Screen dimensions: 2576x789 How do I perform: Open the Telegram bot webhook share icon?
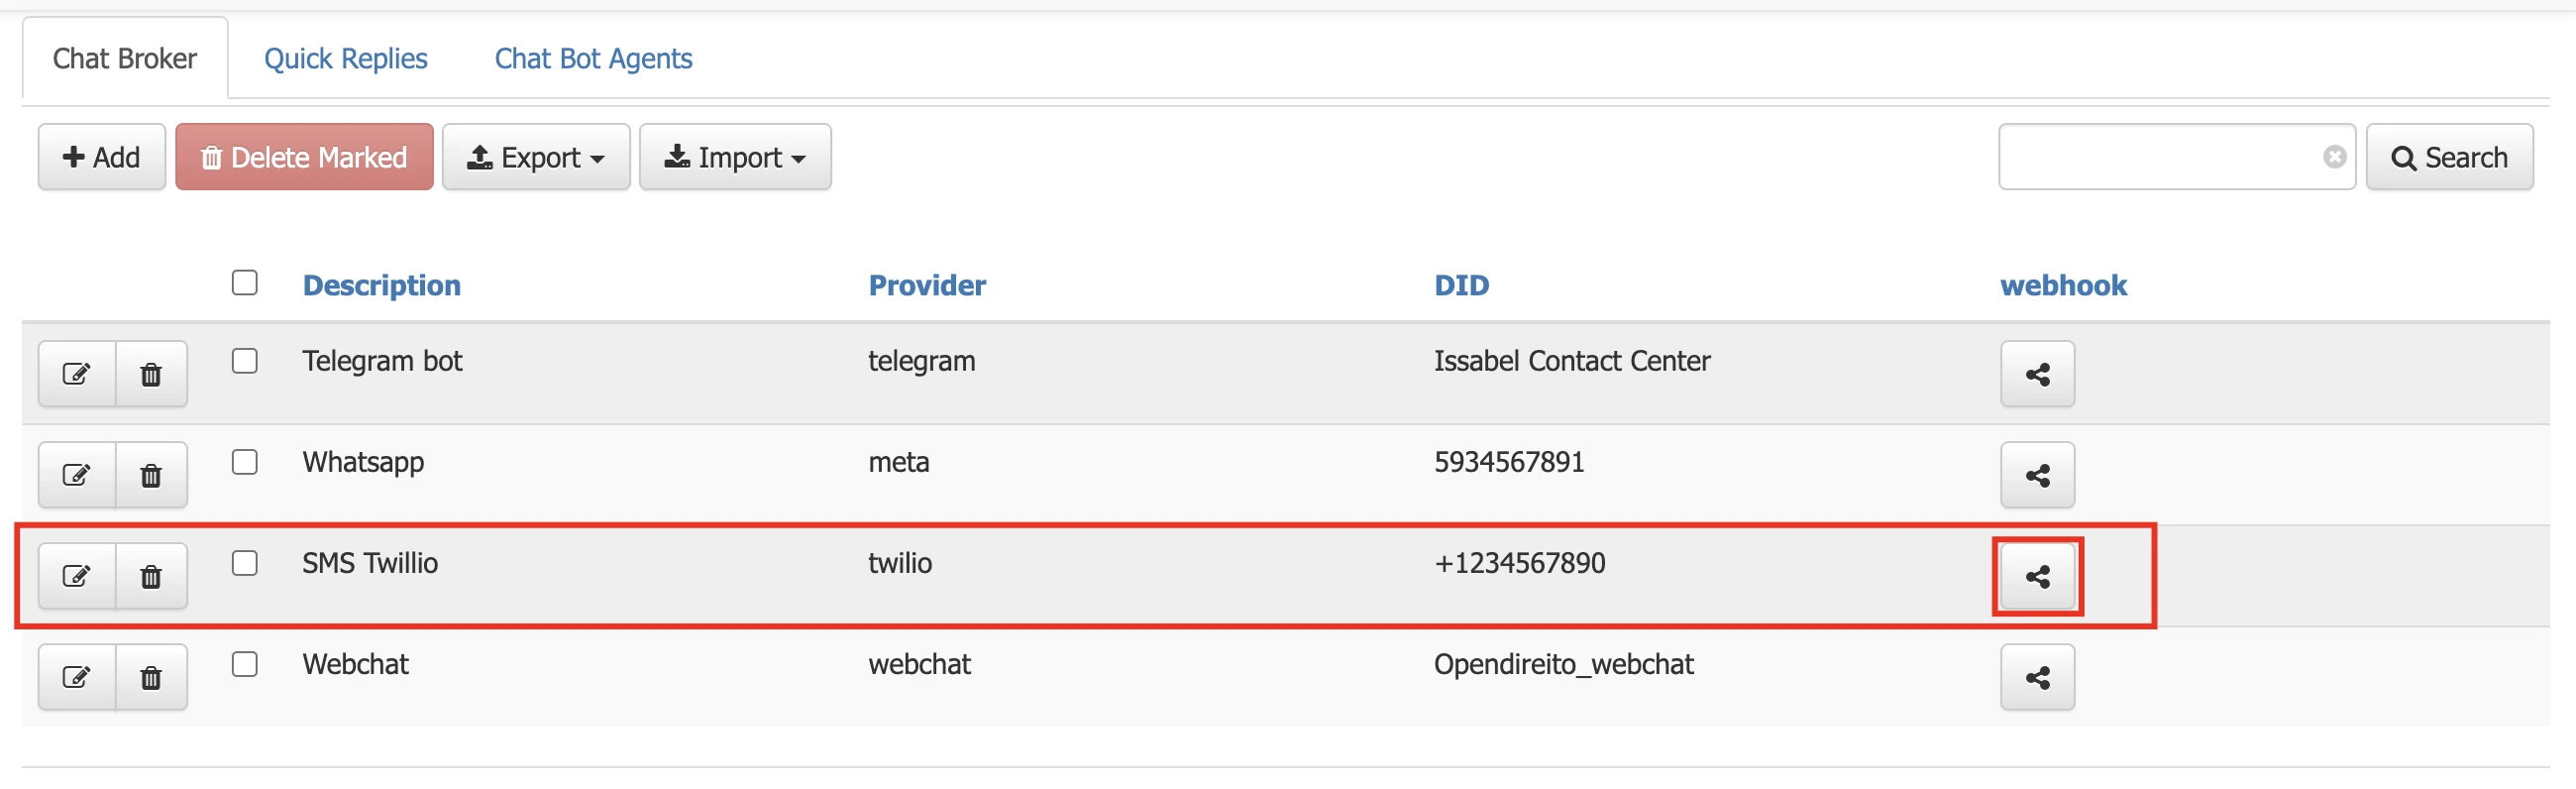2037,373
